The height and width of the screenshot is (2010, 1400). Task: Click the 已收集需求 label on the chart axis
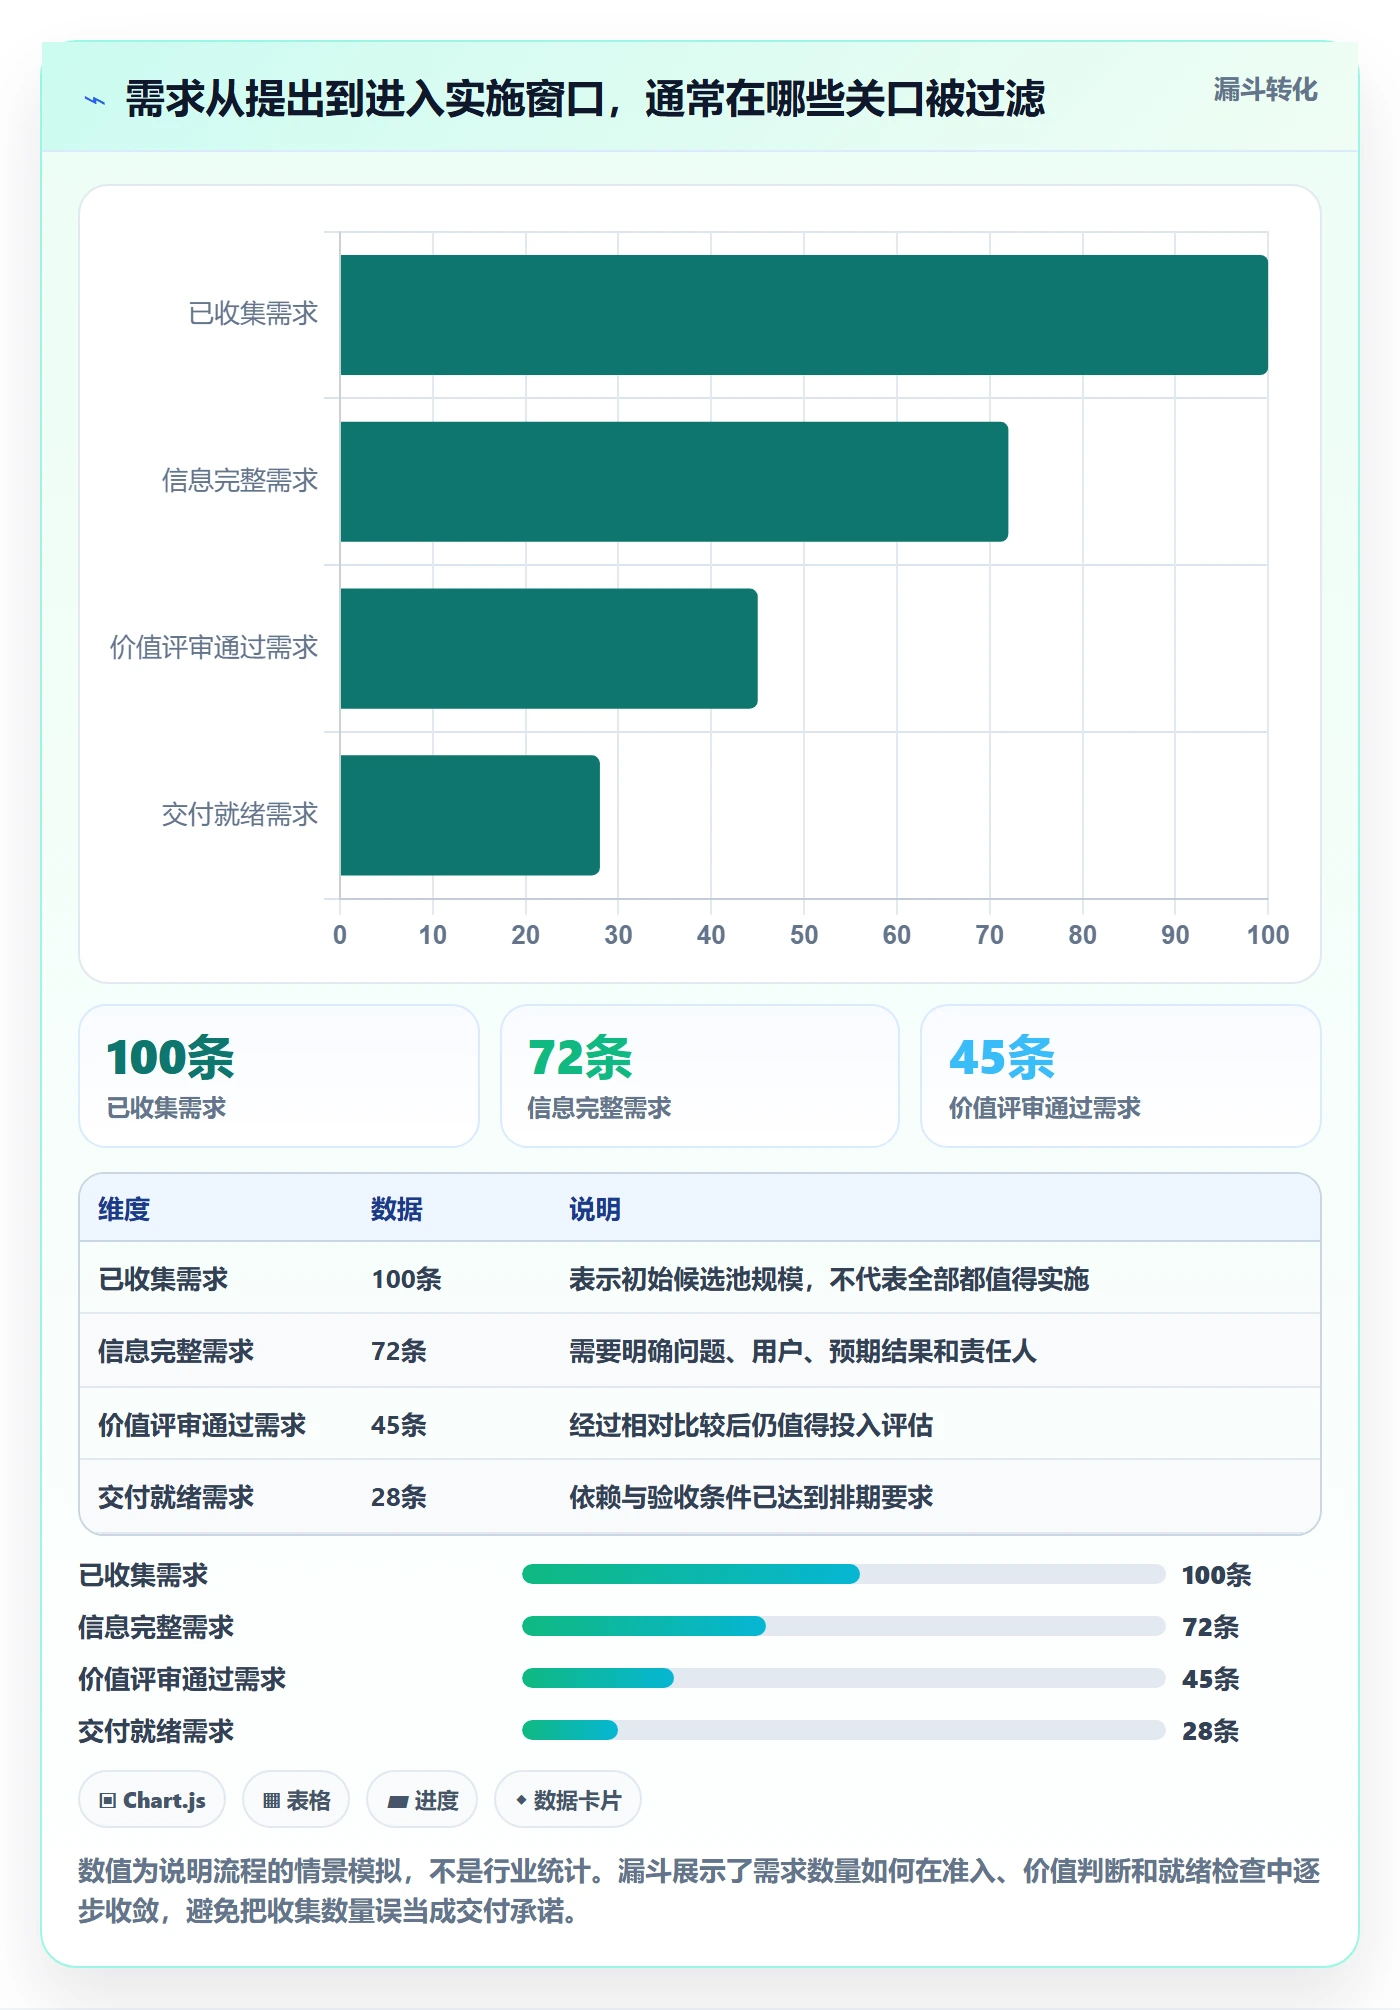[x=253, y=314]
